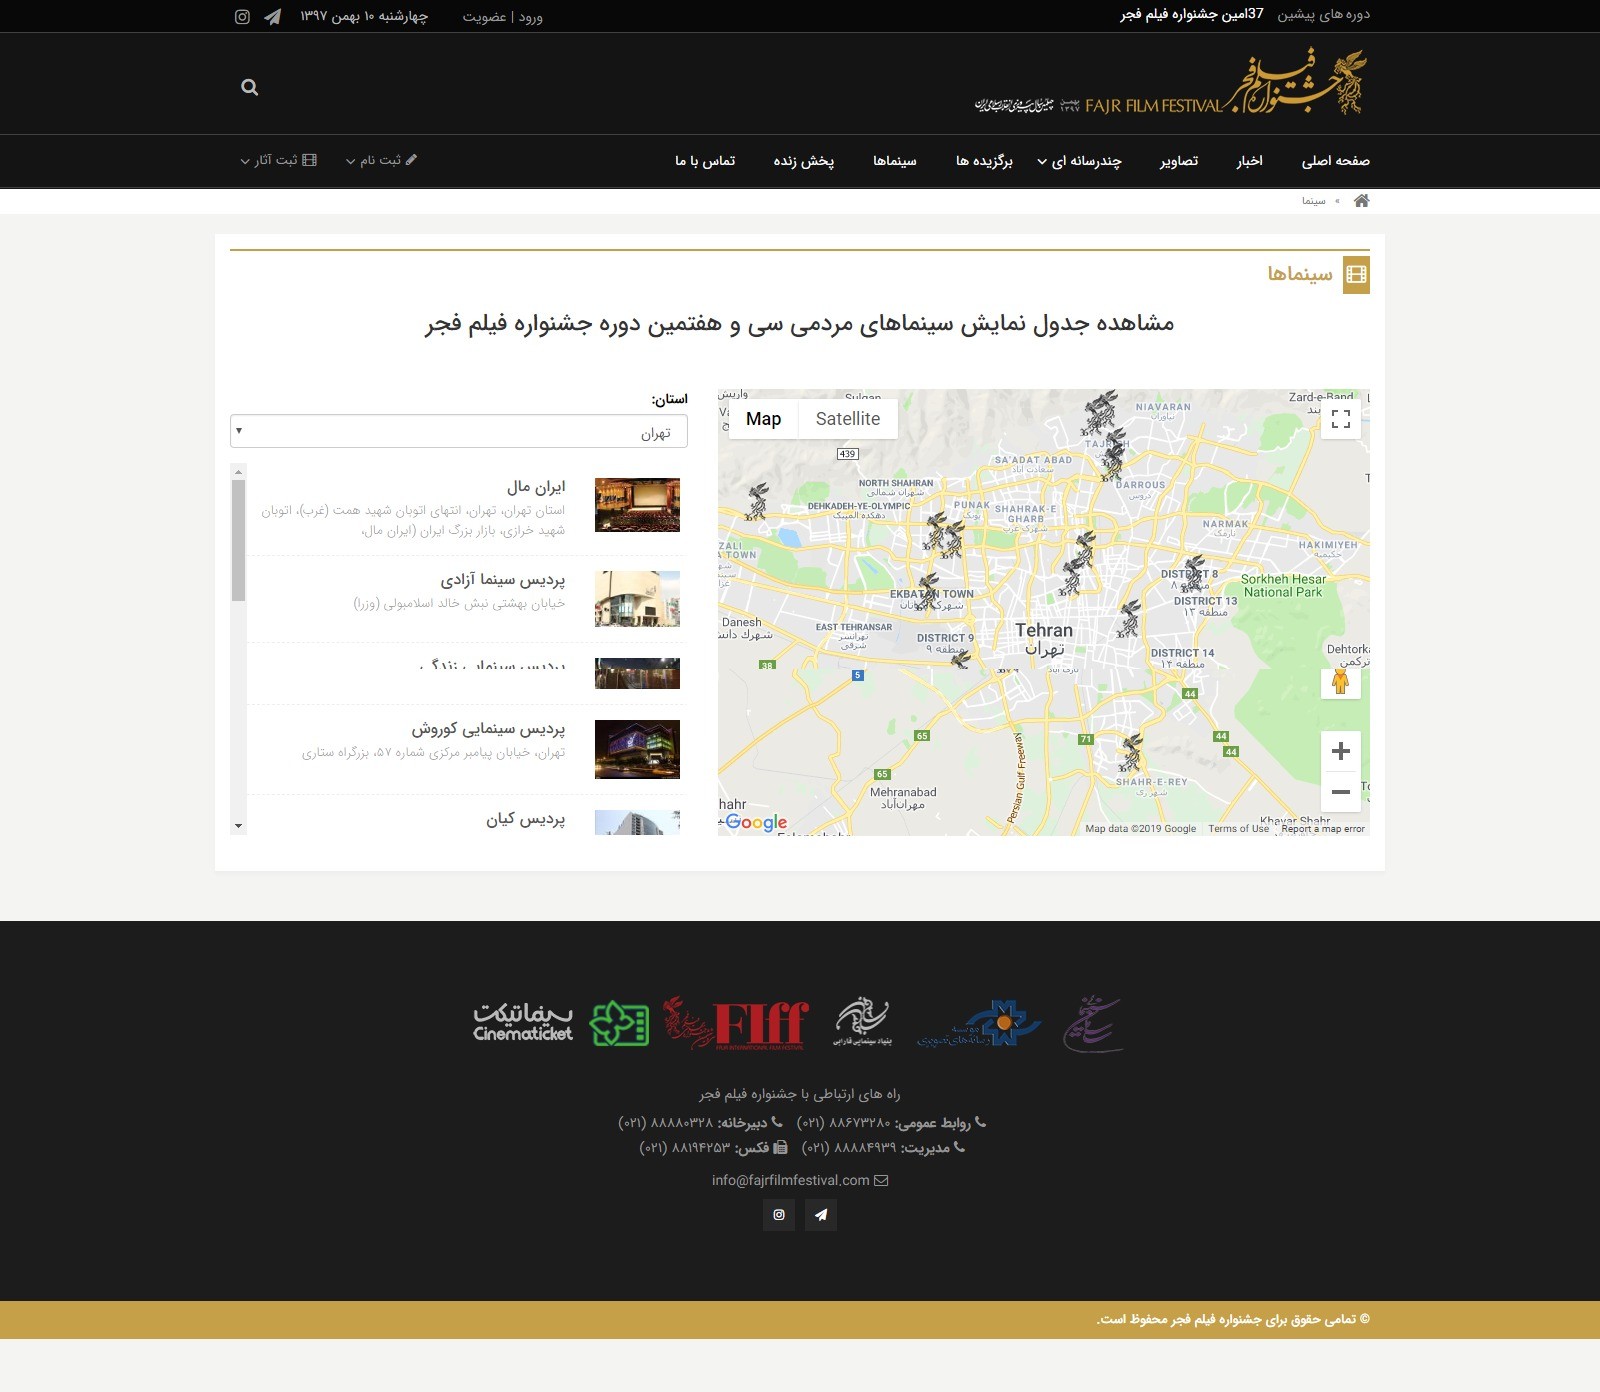The height and width of the screenshot is (1392, 1600).
Task: Go to صفحه اصلی menu item
Action: pos(1335,161)
